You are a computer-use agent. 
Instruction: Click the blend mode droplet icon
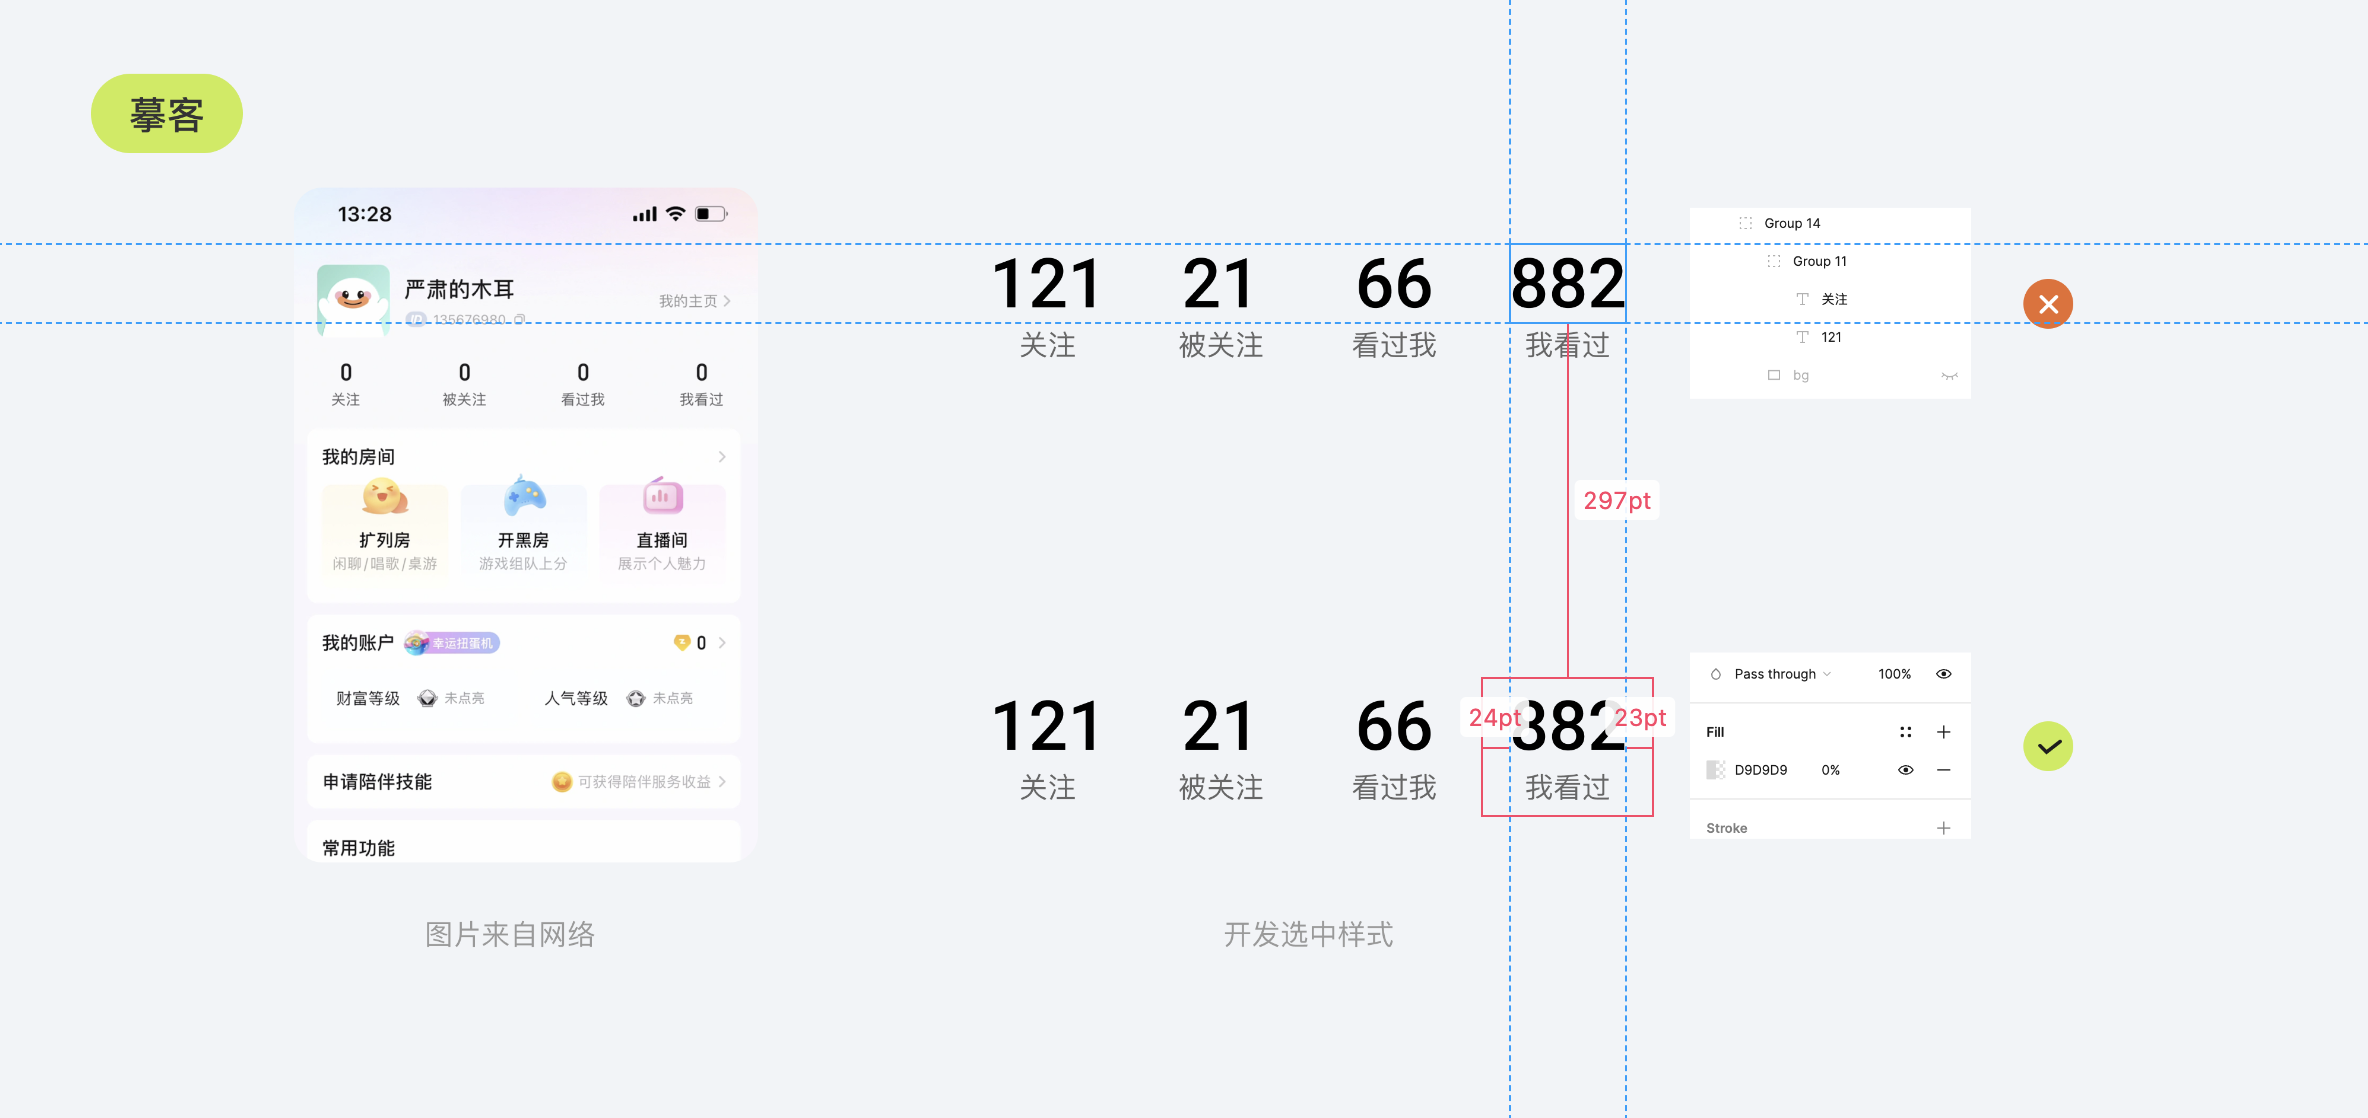(1716, 674)
